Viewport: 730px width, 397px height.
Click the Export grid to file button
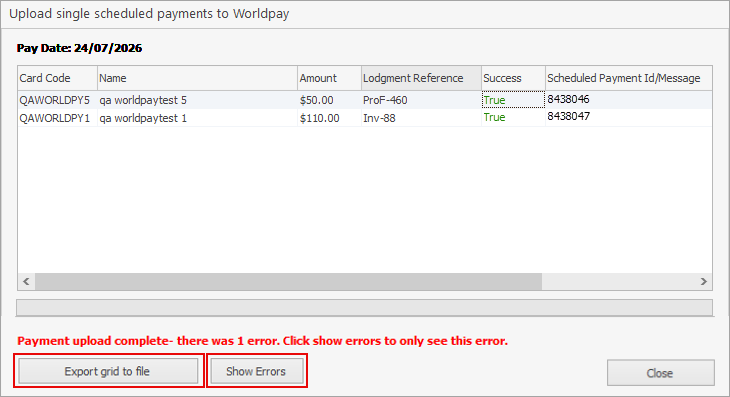pos(108,371)
